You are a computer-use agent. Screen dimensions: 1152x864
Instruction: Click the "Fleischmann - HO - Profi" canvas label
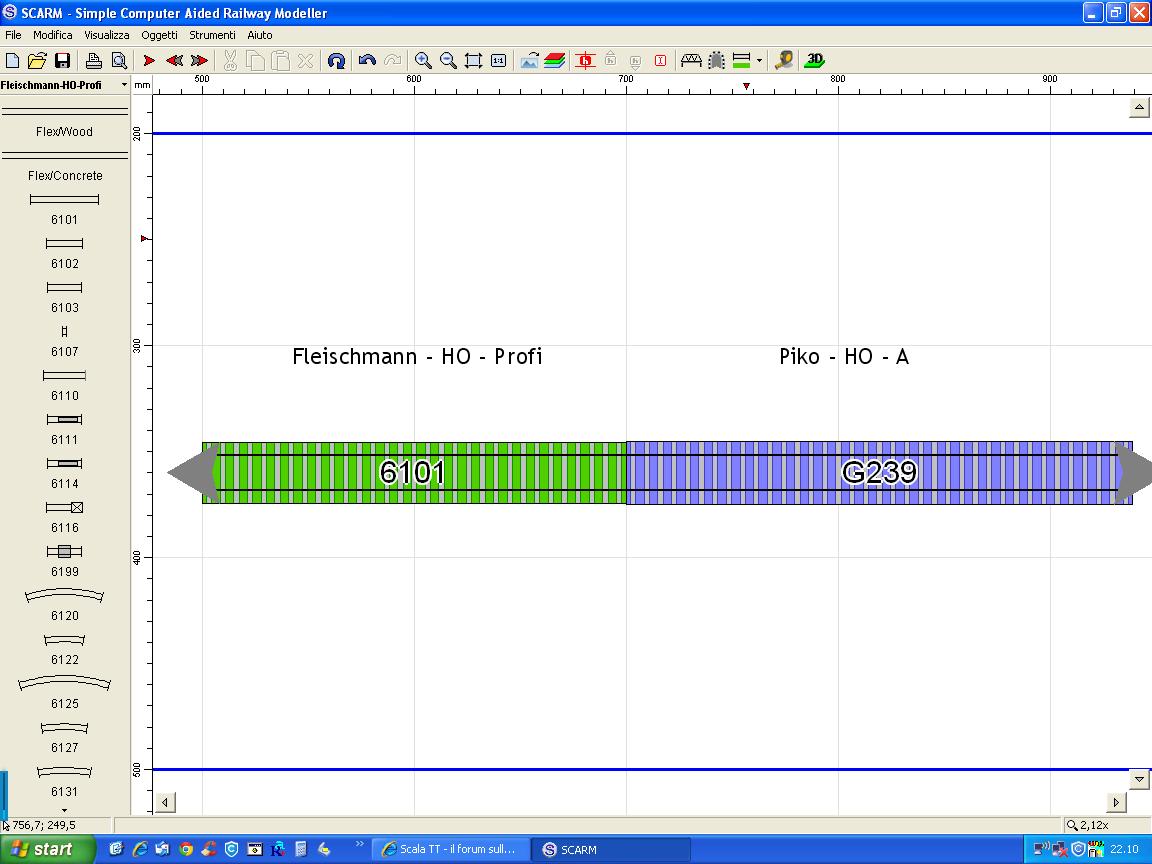point(417,356)
